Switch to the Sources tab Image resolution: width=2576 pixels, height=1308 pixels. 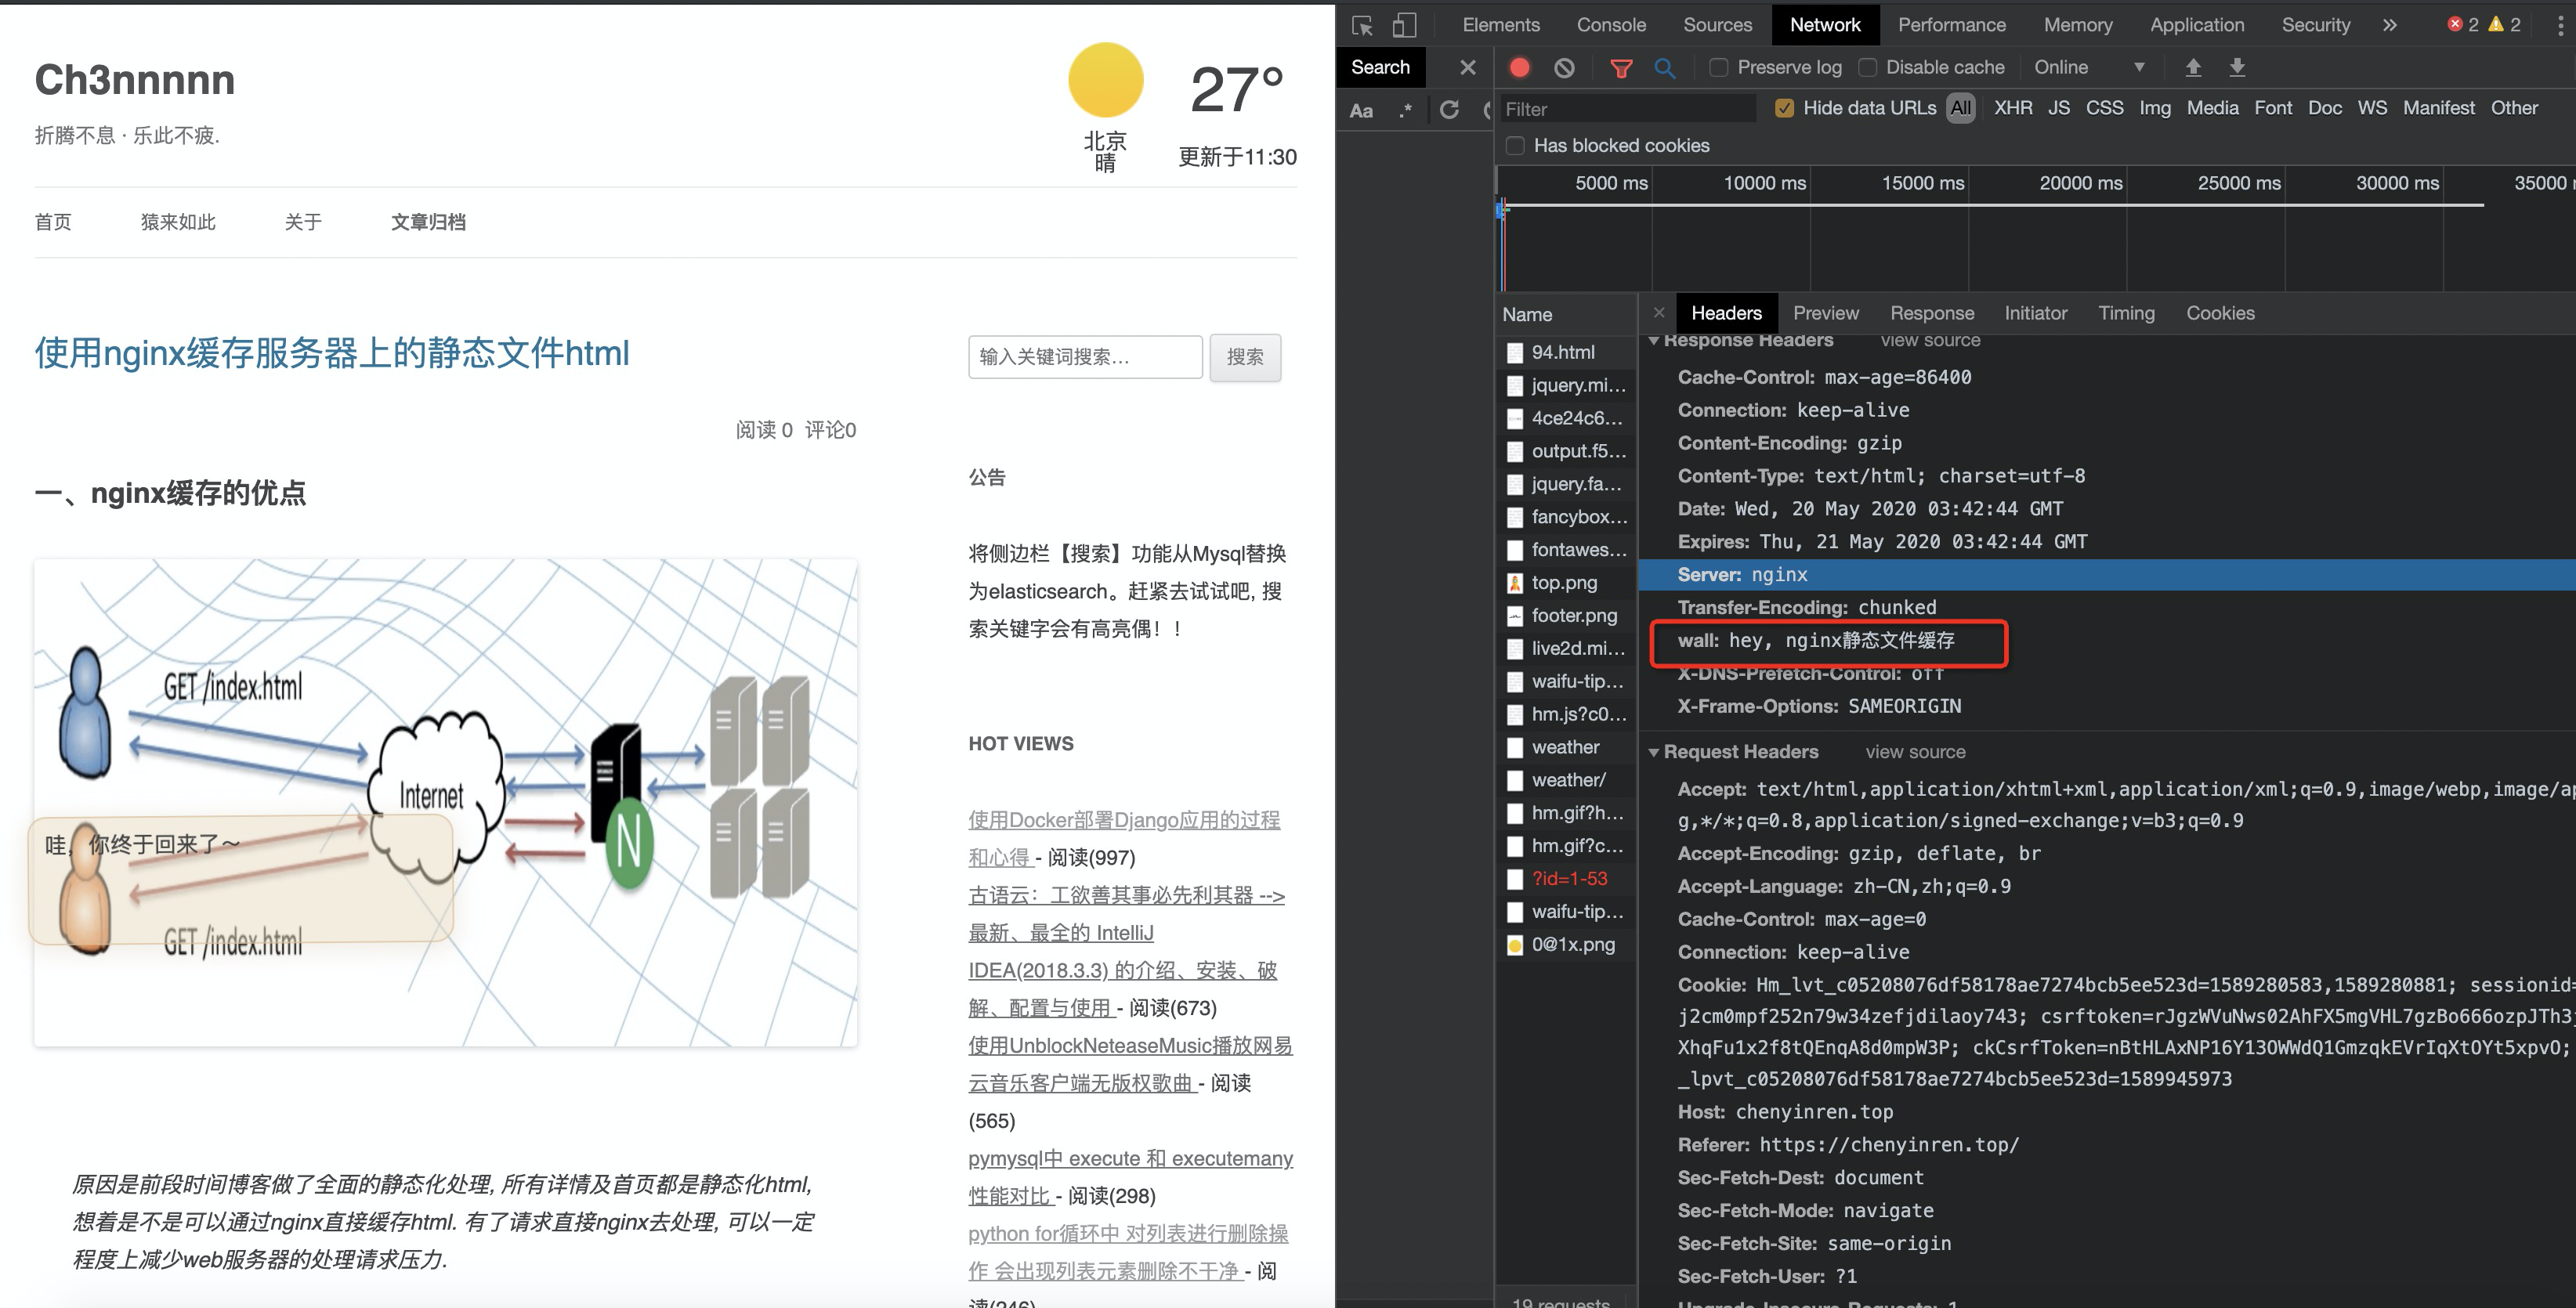1717,25
